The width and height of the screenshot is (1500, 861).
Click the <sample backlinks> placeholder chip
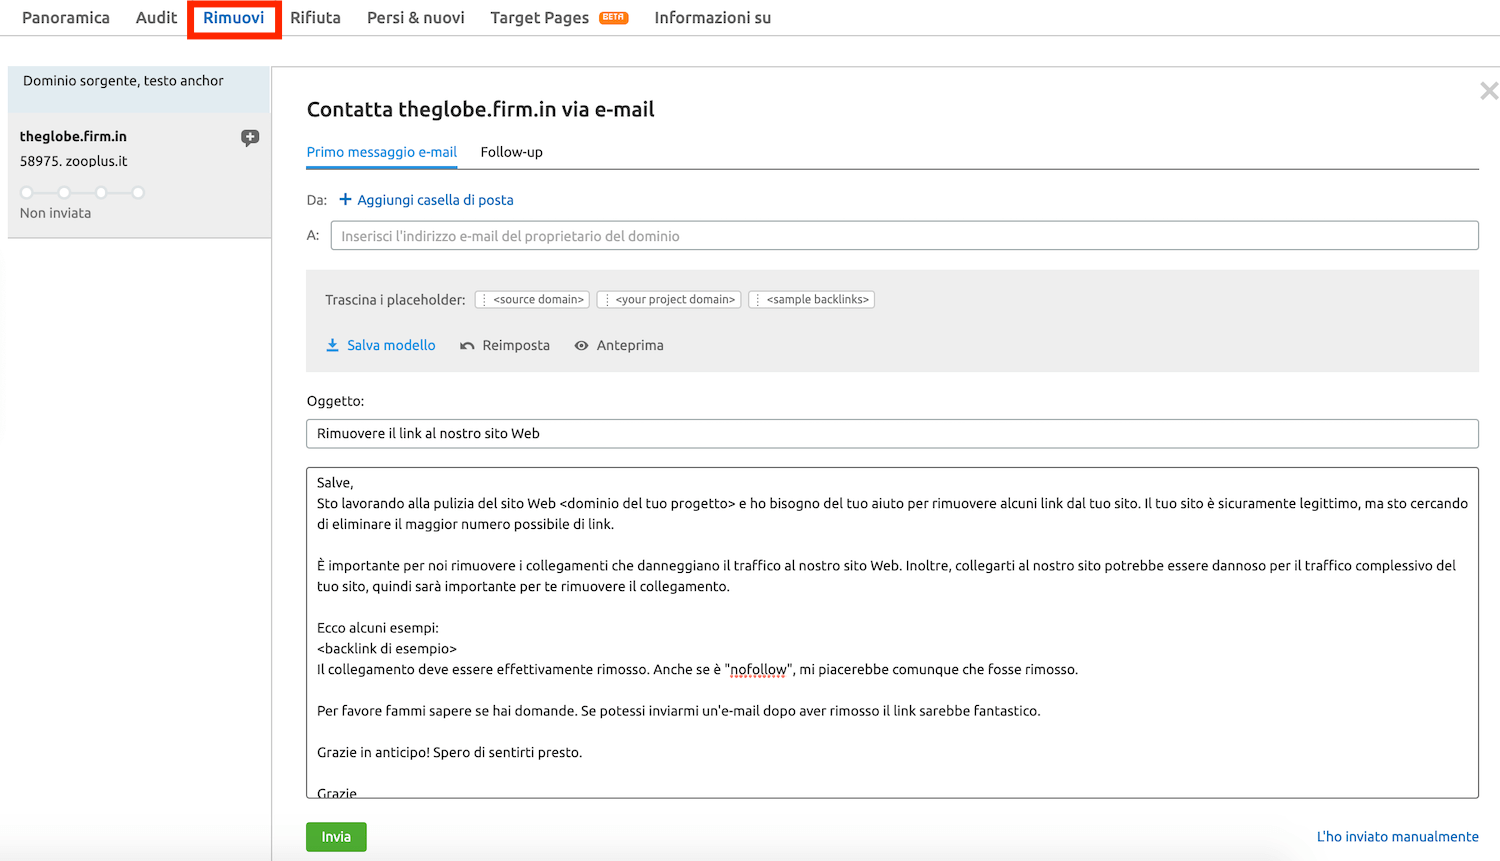point(812,299)
